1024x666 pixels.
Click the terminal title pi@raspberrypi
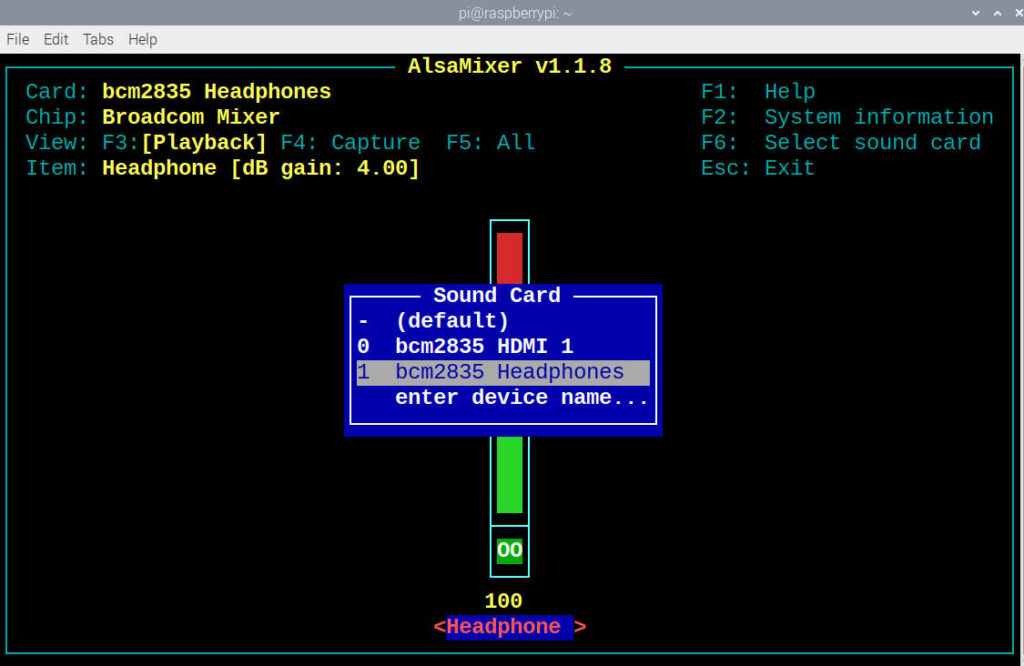515,13
